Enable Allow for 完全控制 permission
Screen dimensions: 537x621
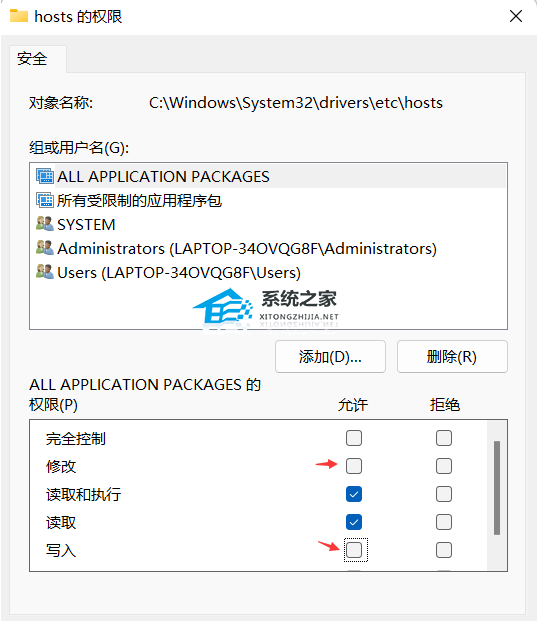pyautogui.click(x=354, y=438)
